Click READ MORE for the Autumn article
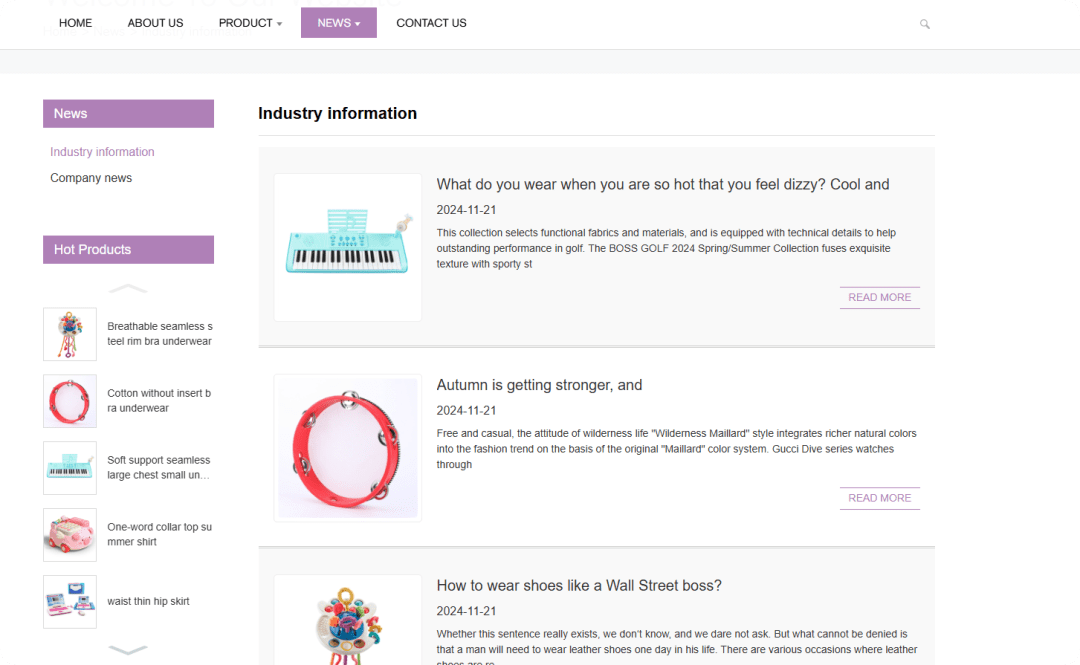1080x665 pixels. (880, 498)
